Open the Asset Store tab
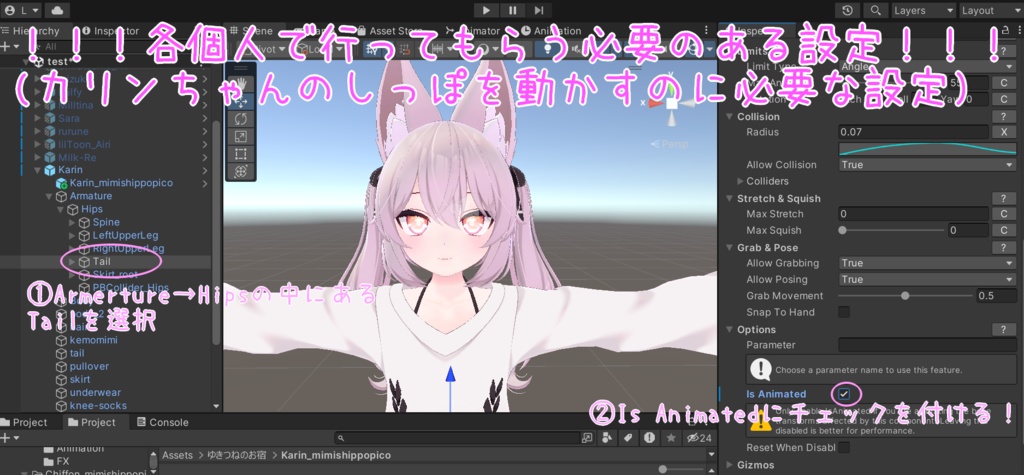1024x475 pixels. 389,31
